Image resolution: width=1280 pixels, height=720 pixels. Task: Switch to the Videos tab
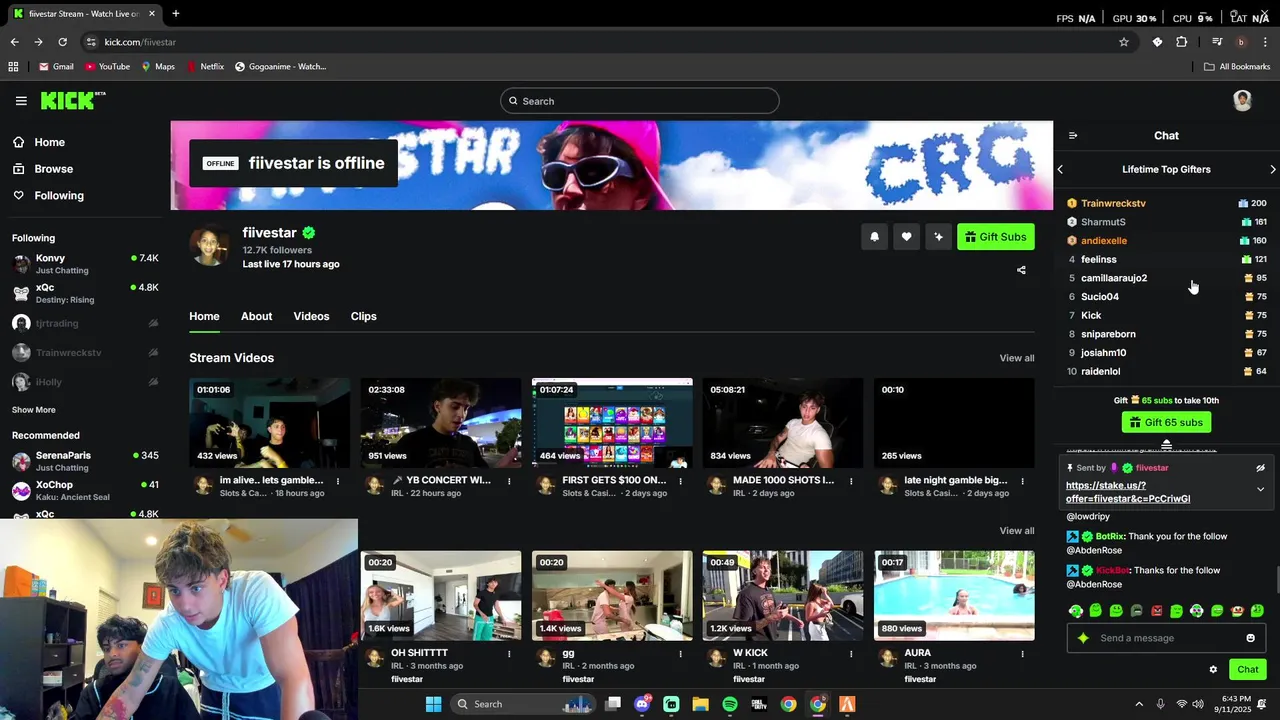pyautogui.click(x=311, y=316)
